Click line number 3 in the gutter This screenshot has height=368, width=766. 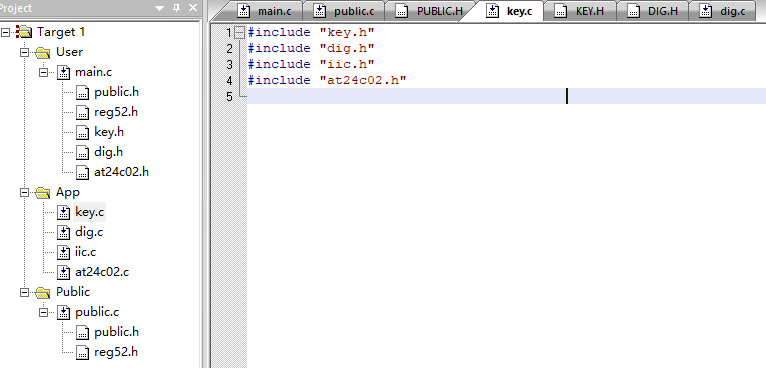tap(230, 65)
